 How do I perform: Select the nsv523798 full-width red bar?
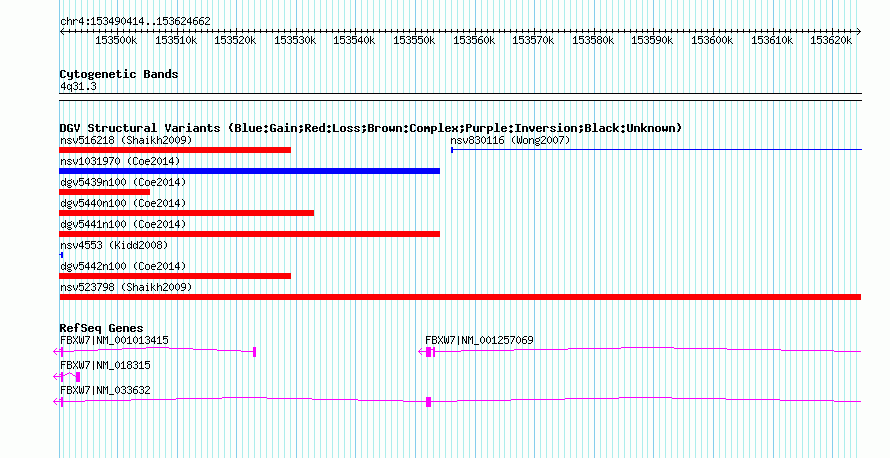pos(460,297)
